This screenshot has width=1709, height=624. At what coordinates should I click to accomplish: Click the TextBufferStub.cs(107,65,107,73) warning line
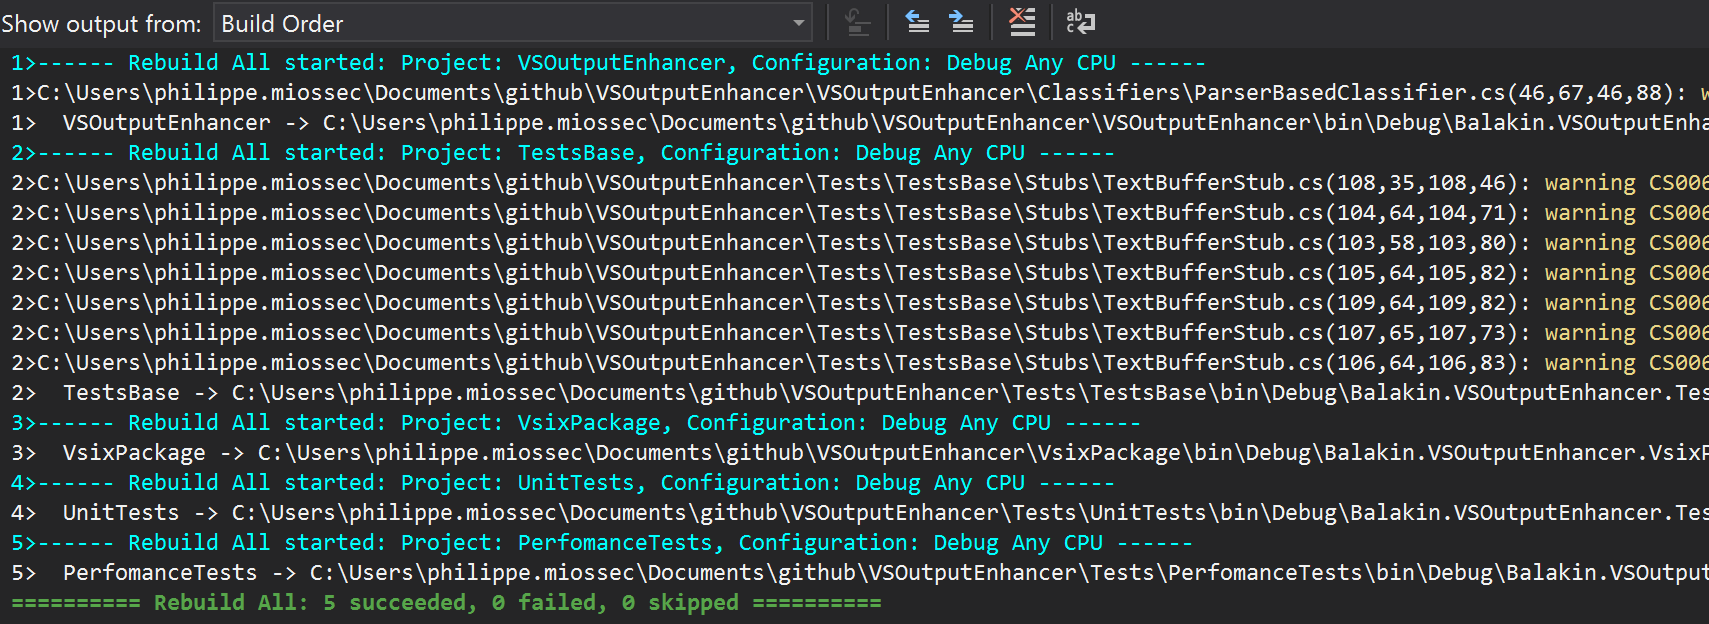point(859,333)
